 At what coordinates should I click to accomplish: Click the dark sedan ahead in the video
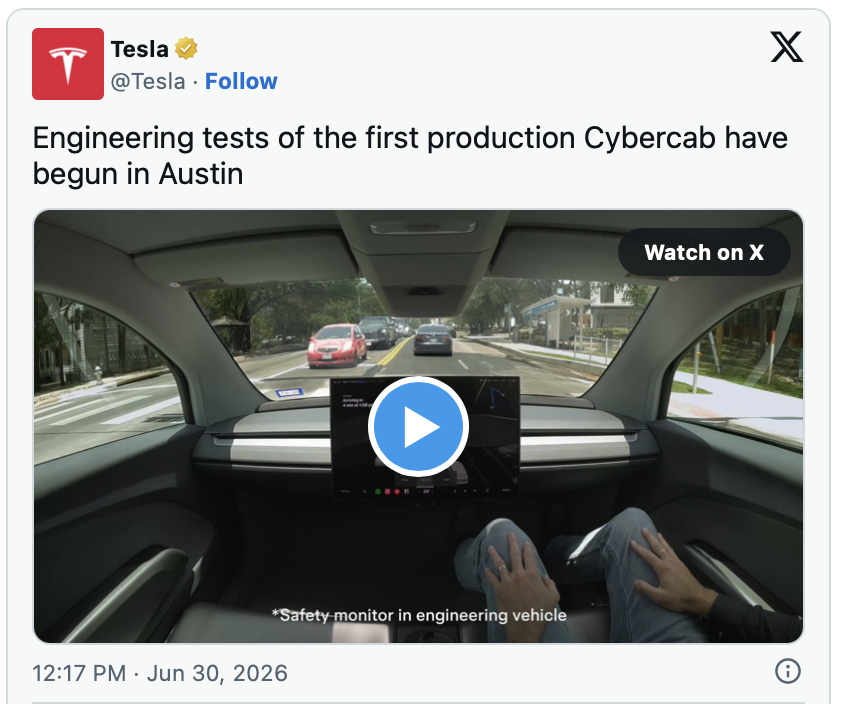click(x=433, y=340)
